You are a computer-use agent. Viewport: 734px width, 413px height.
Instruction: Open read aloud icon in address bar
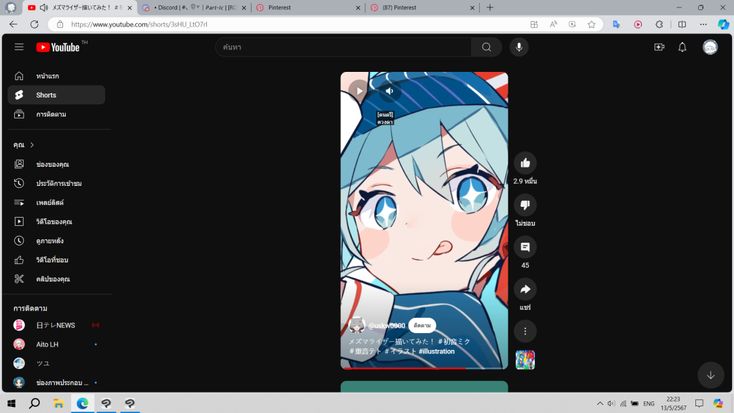[553, 24]
